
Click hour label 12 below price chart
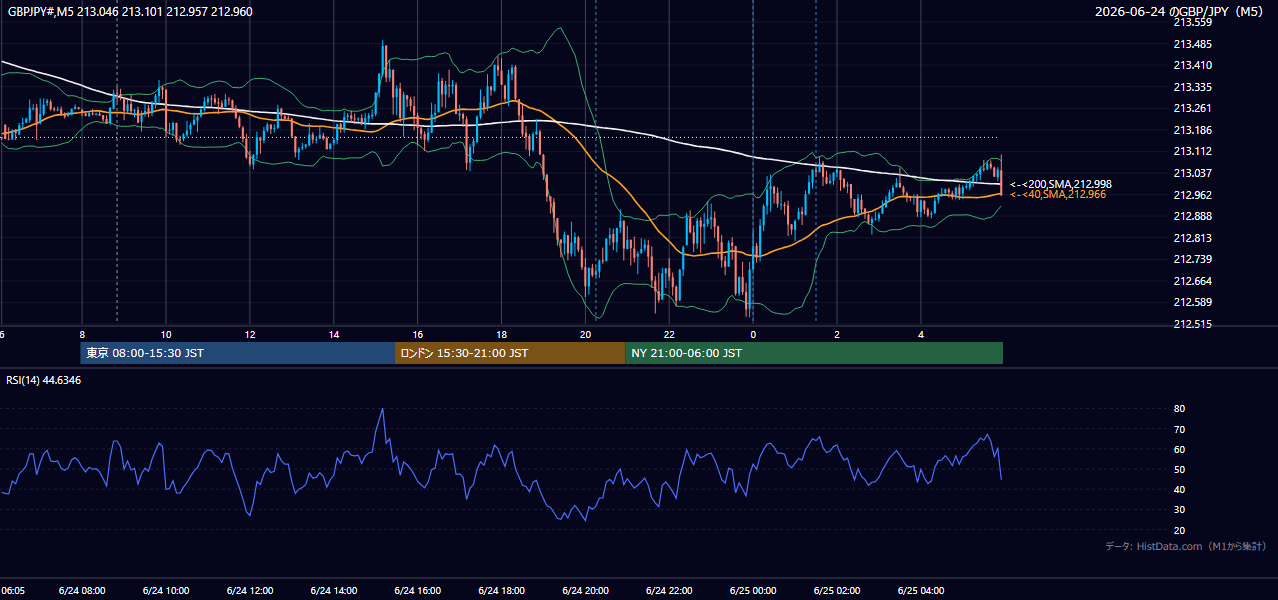click(x=250, y=335)
